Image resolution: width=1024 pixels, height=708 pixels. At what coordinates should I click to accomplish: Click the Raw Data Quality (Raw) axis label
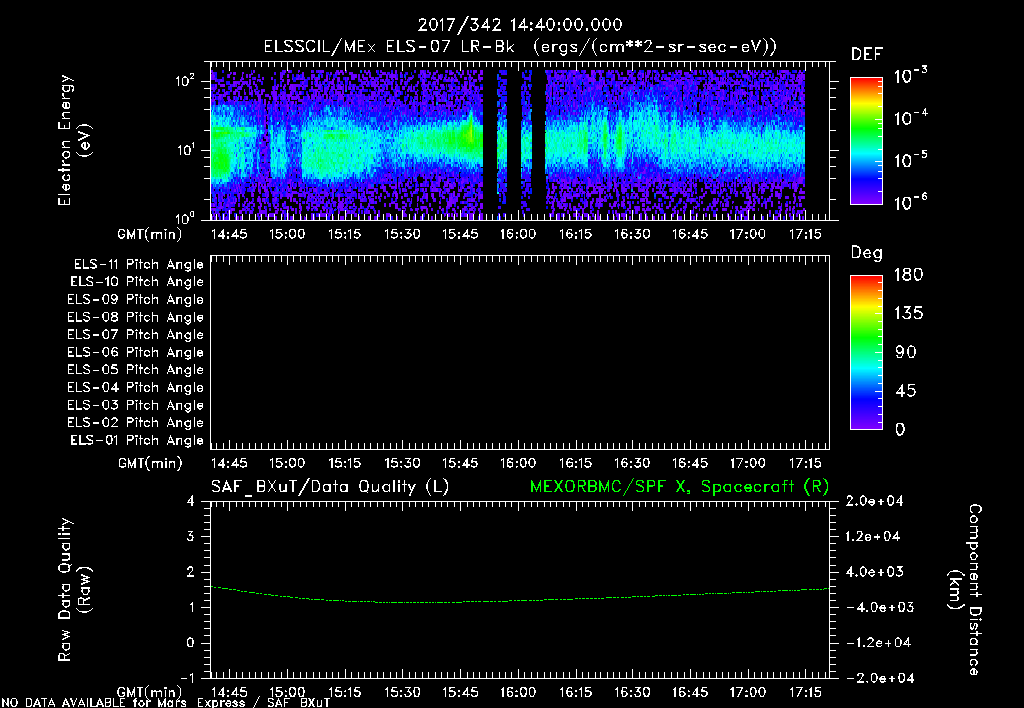coord(74,590)
